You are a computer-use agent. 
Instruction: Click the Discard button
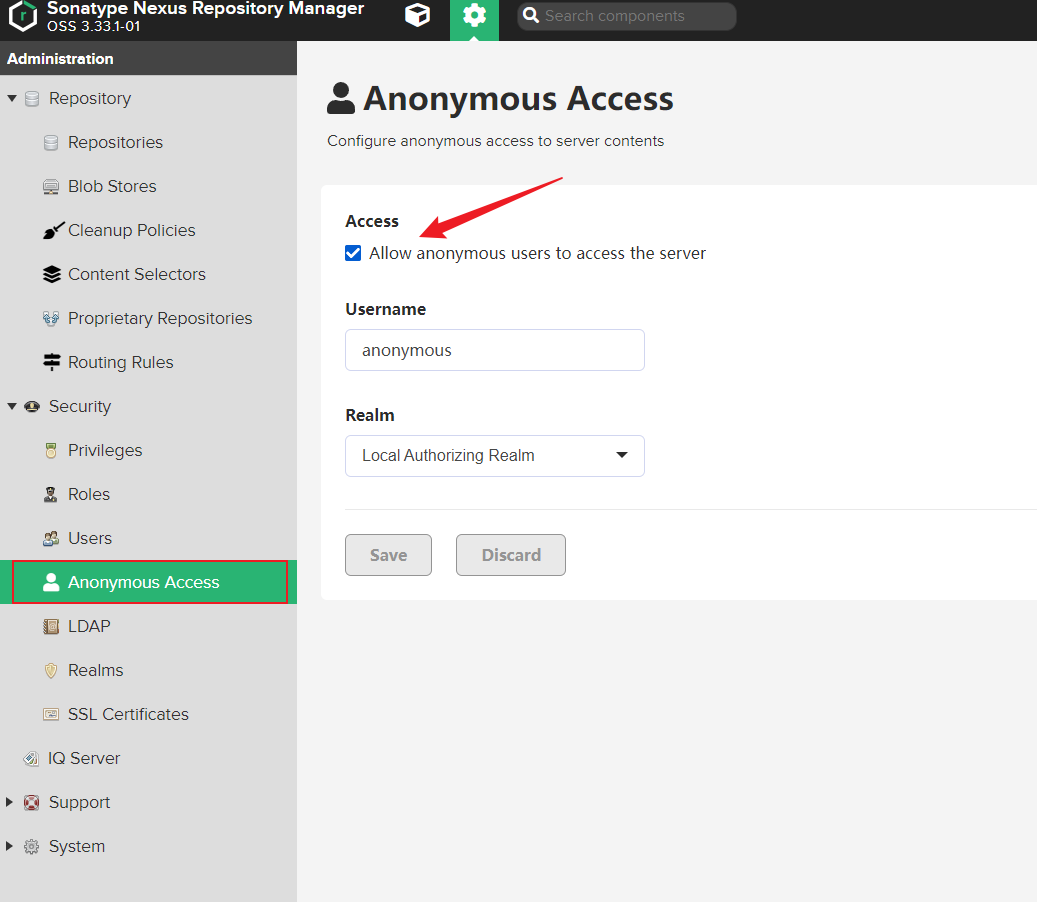[511, 555]
